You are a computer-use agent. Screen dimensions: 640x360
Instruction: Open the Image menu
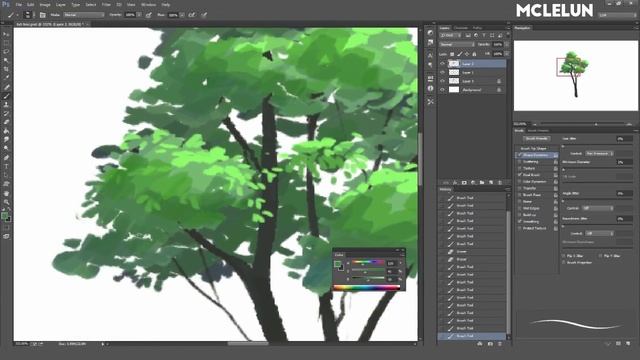[x=45, y=4]
